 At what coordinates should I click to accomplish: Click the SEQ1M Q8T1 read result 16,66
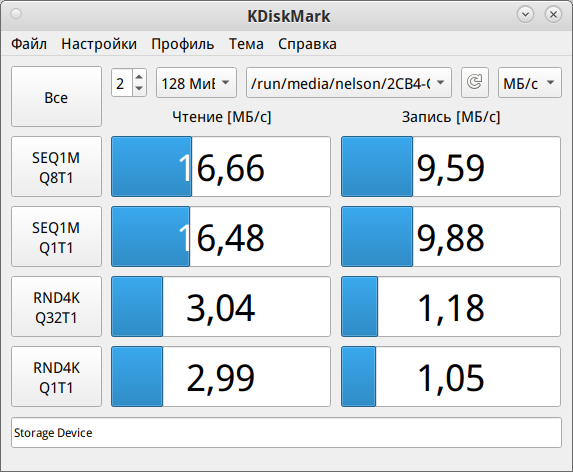(x=221, y=167)
